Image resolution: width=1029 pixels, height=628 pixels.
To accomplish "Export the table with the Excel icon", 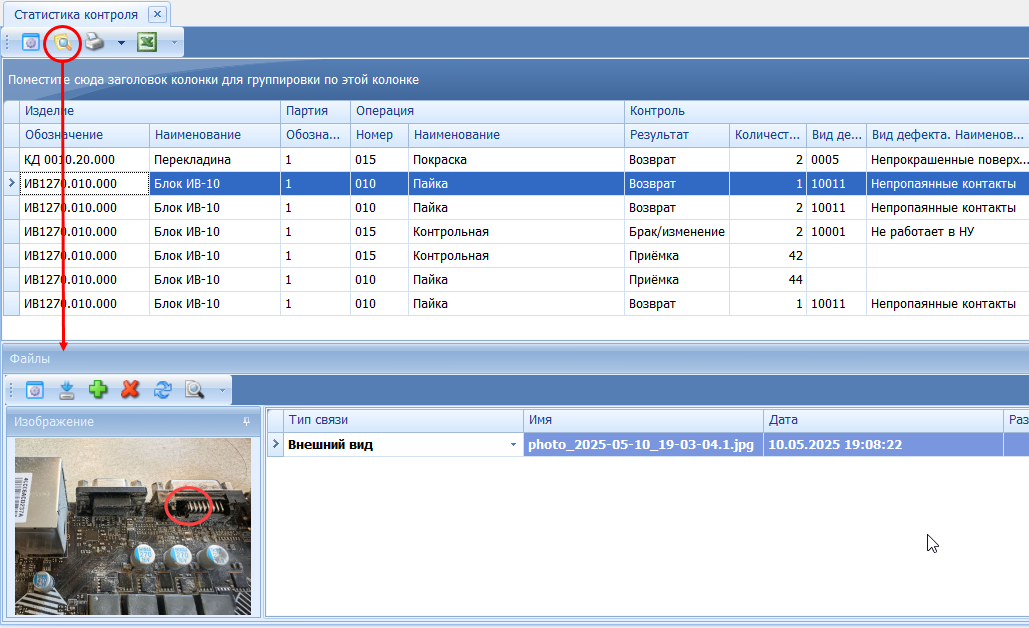I will pyautogui.click(x=147, y=42).
